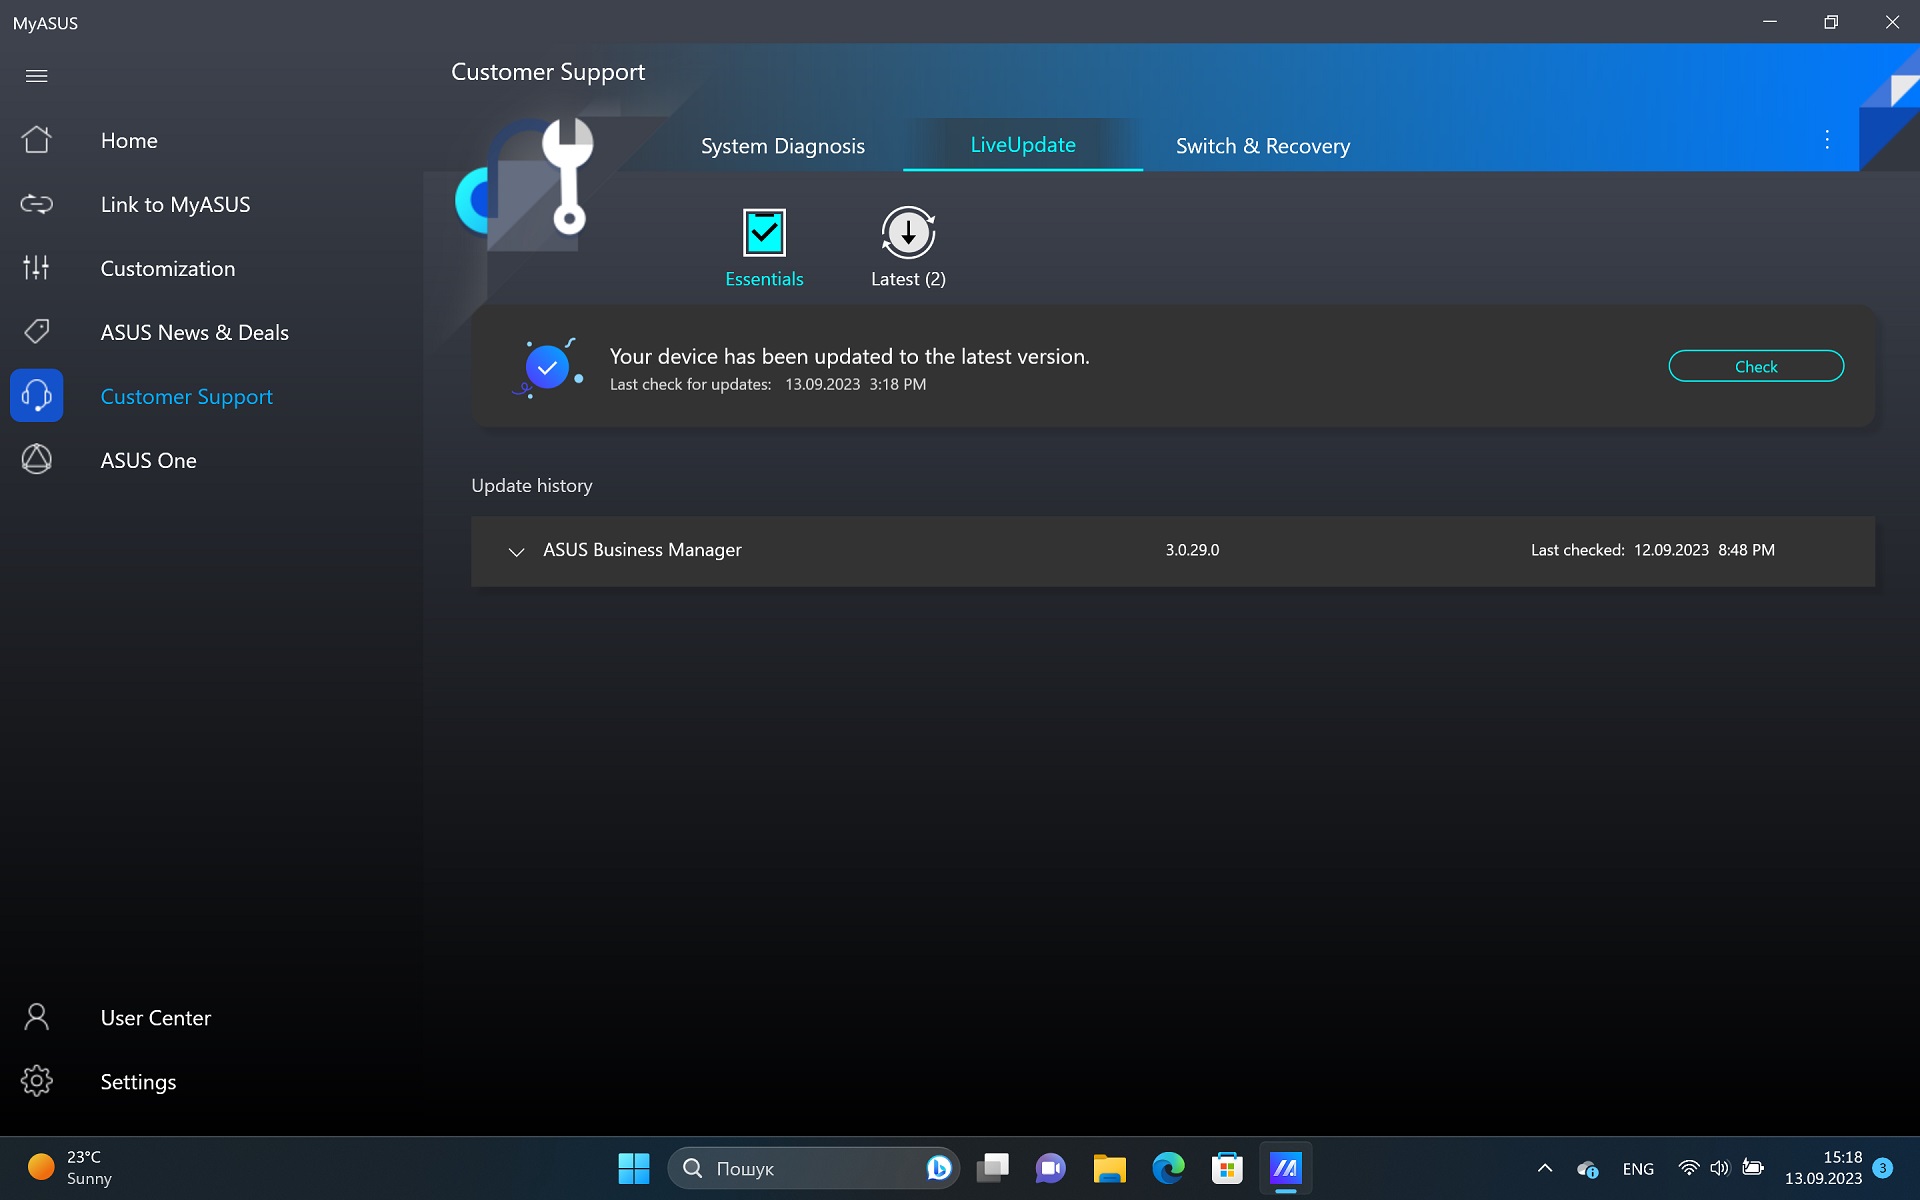Click the Customization sliders icon
Screen dimensions: 1920x1200
37,268
